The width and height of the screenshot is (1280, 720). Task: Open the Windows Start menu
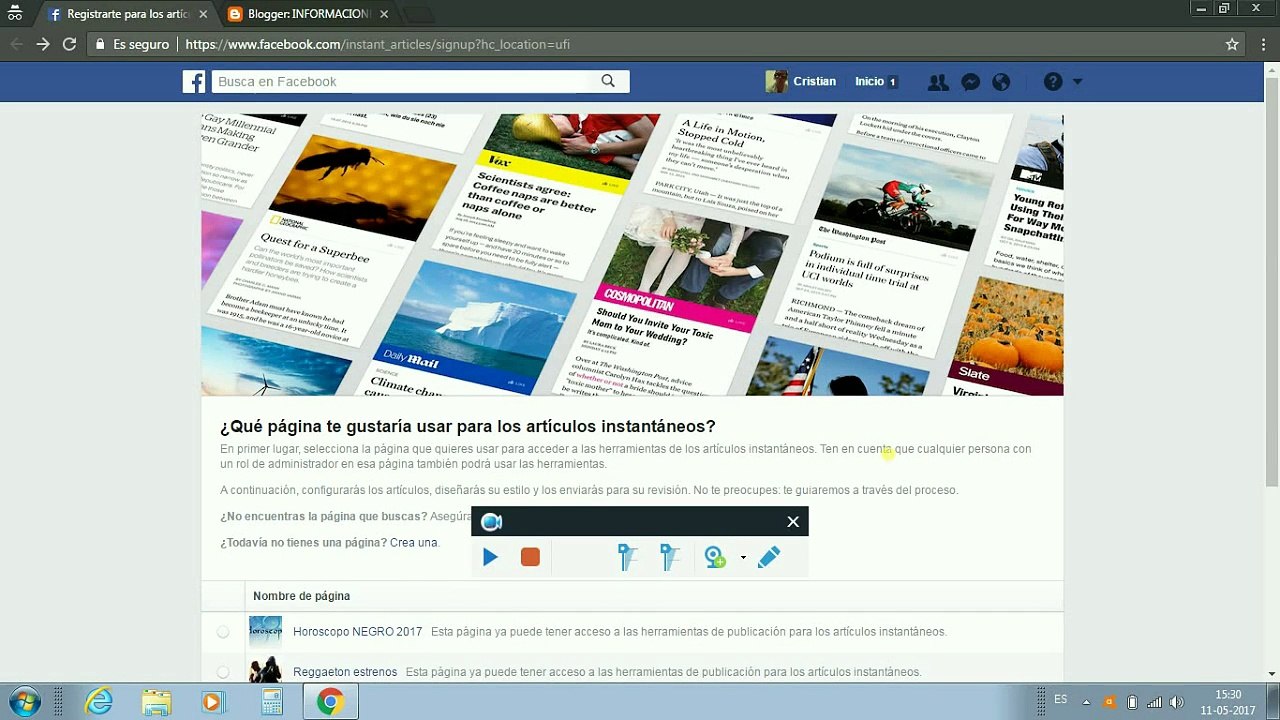point(24,702)
